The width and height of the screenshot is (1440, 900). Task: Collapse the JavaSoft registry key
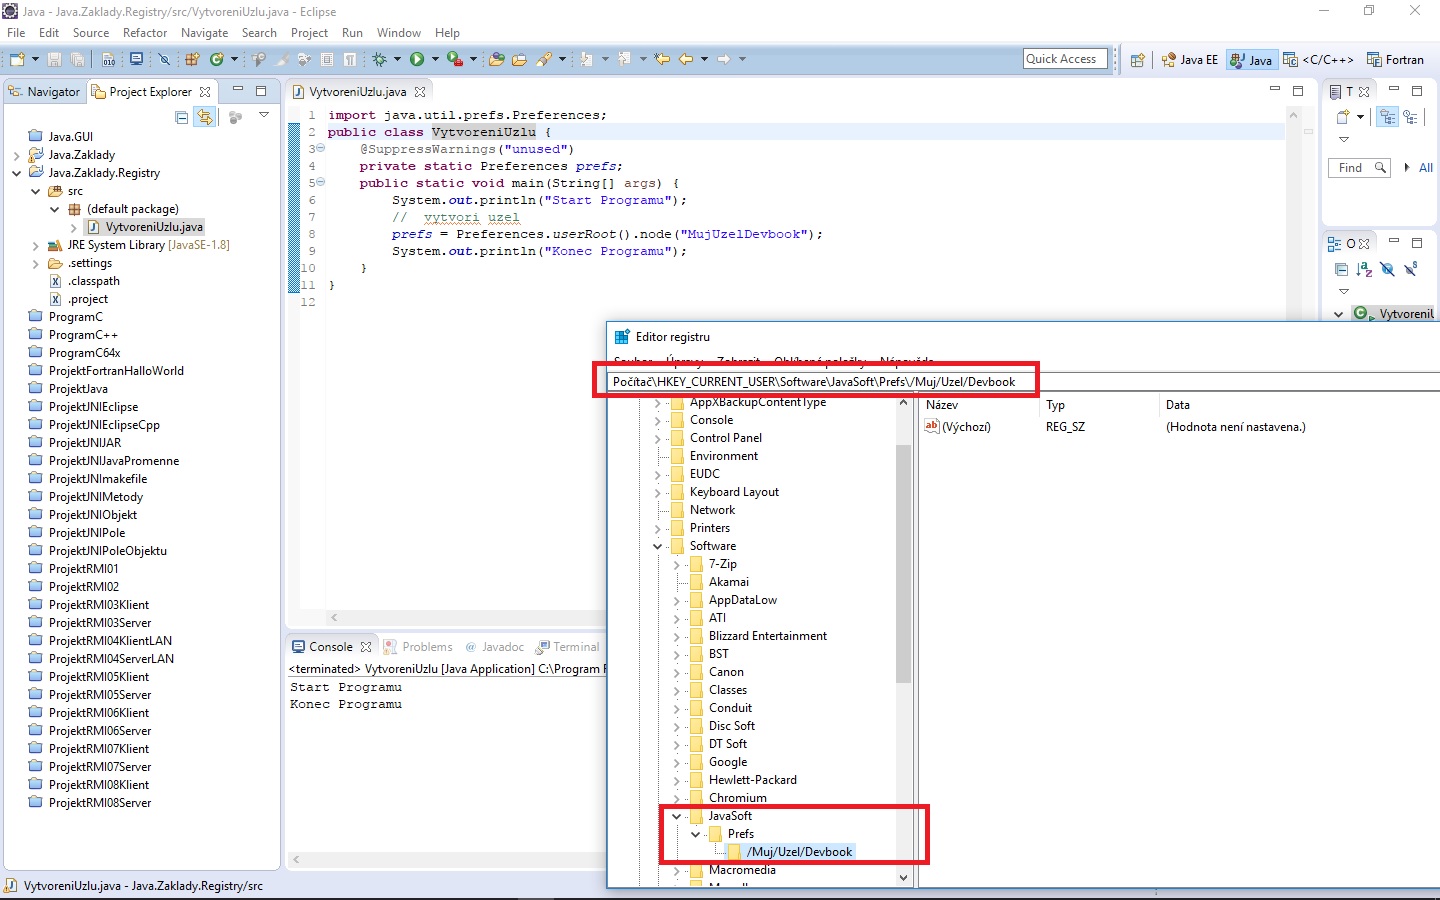click(676, 816)
